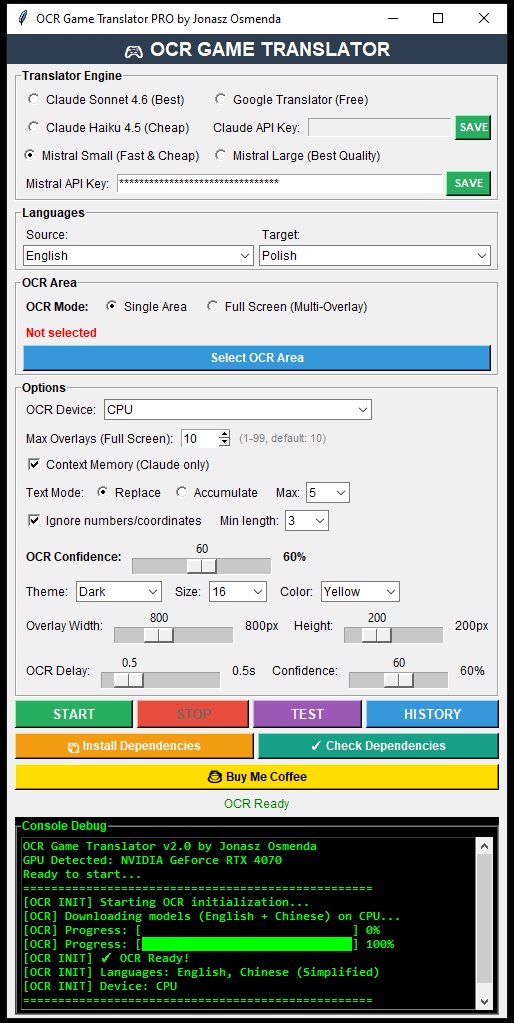
Task: Click the bottom Confidence slider handle
Action: [x=399, y=680]
